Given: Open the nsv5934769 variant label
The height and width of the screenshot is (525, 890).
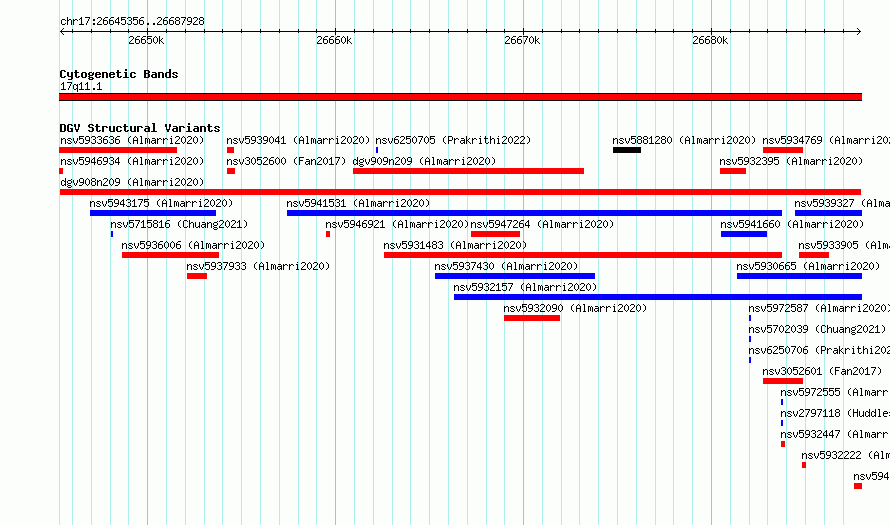Looking at the screenshot, I should point(826,140).
